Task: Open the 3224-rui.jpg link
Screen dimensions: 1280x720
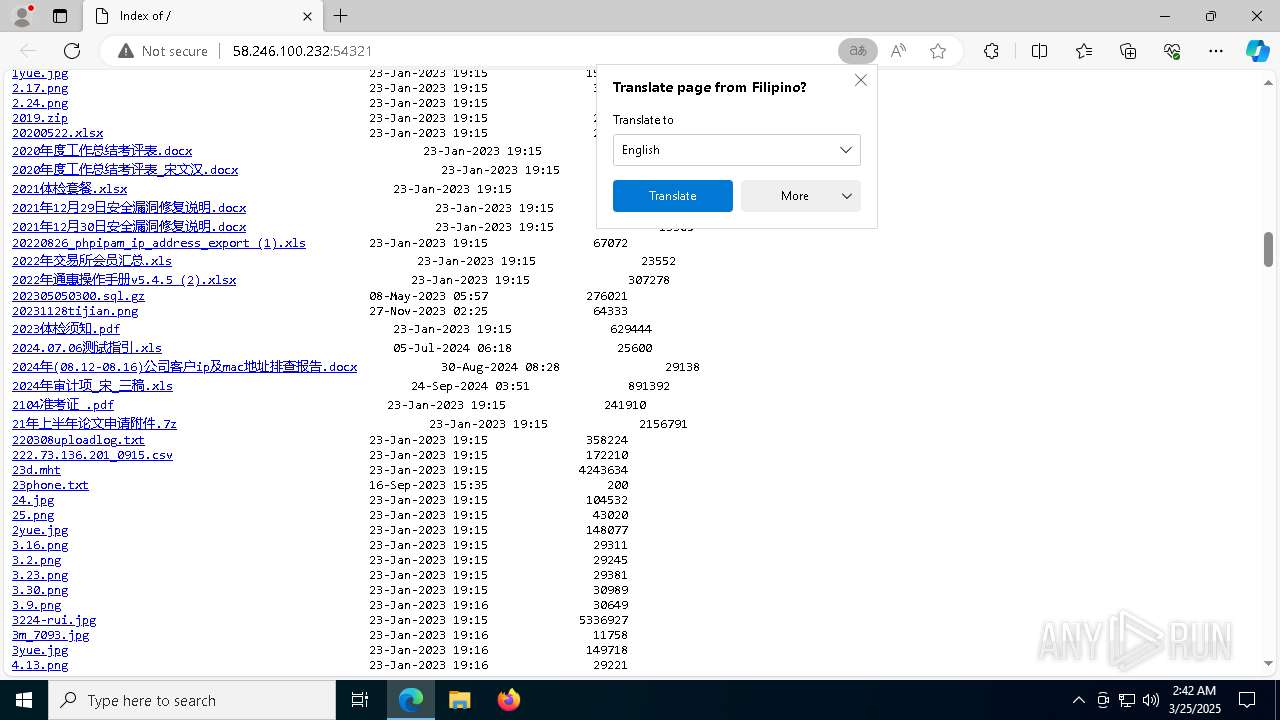Action: point(54,620)
